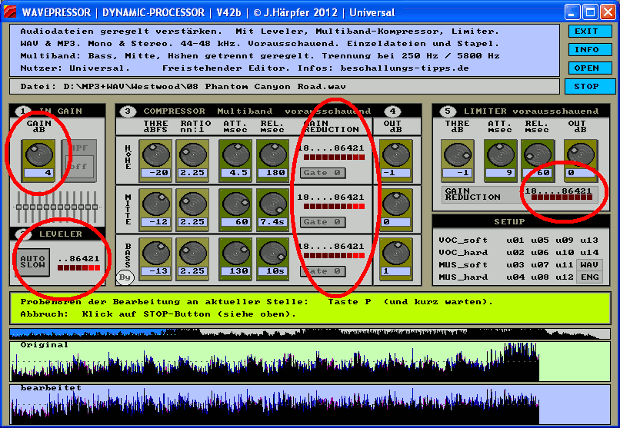Click the Höhe attack knob showing 4.5
620x428 pixels.
point(236,155)
